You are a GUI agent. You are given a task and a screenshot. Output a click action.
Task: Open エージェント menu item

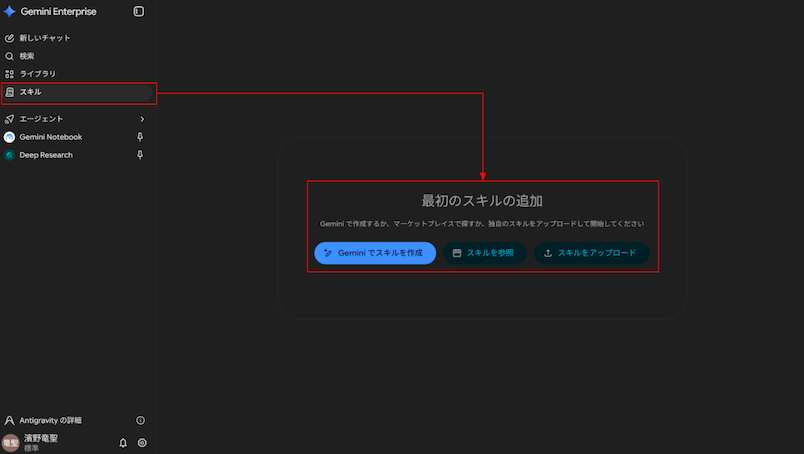click(x=77, y=119)
